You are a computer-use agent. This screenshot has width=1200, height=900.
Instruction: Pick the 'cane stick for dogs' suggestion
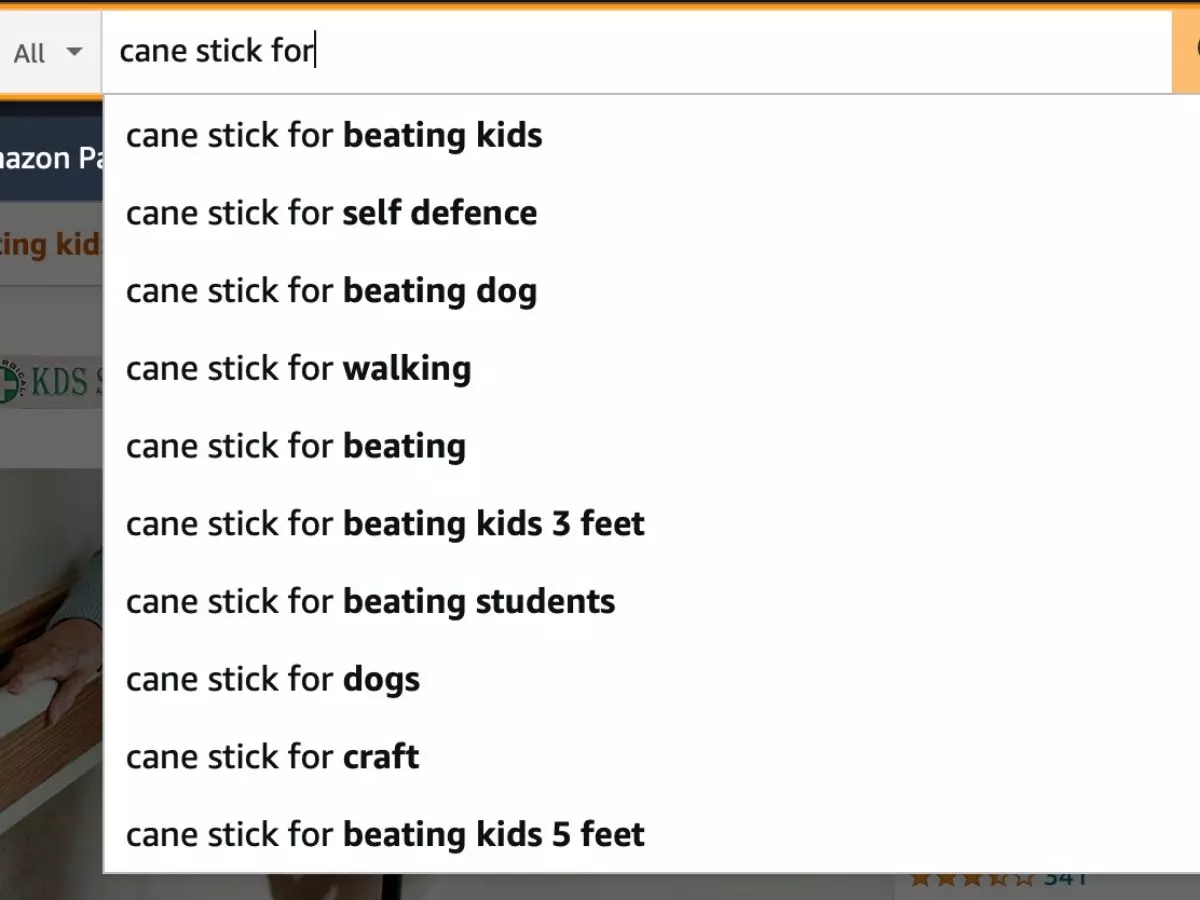click(x=272, y=679)
